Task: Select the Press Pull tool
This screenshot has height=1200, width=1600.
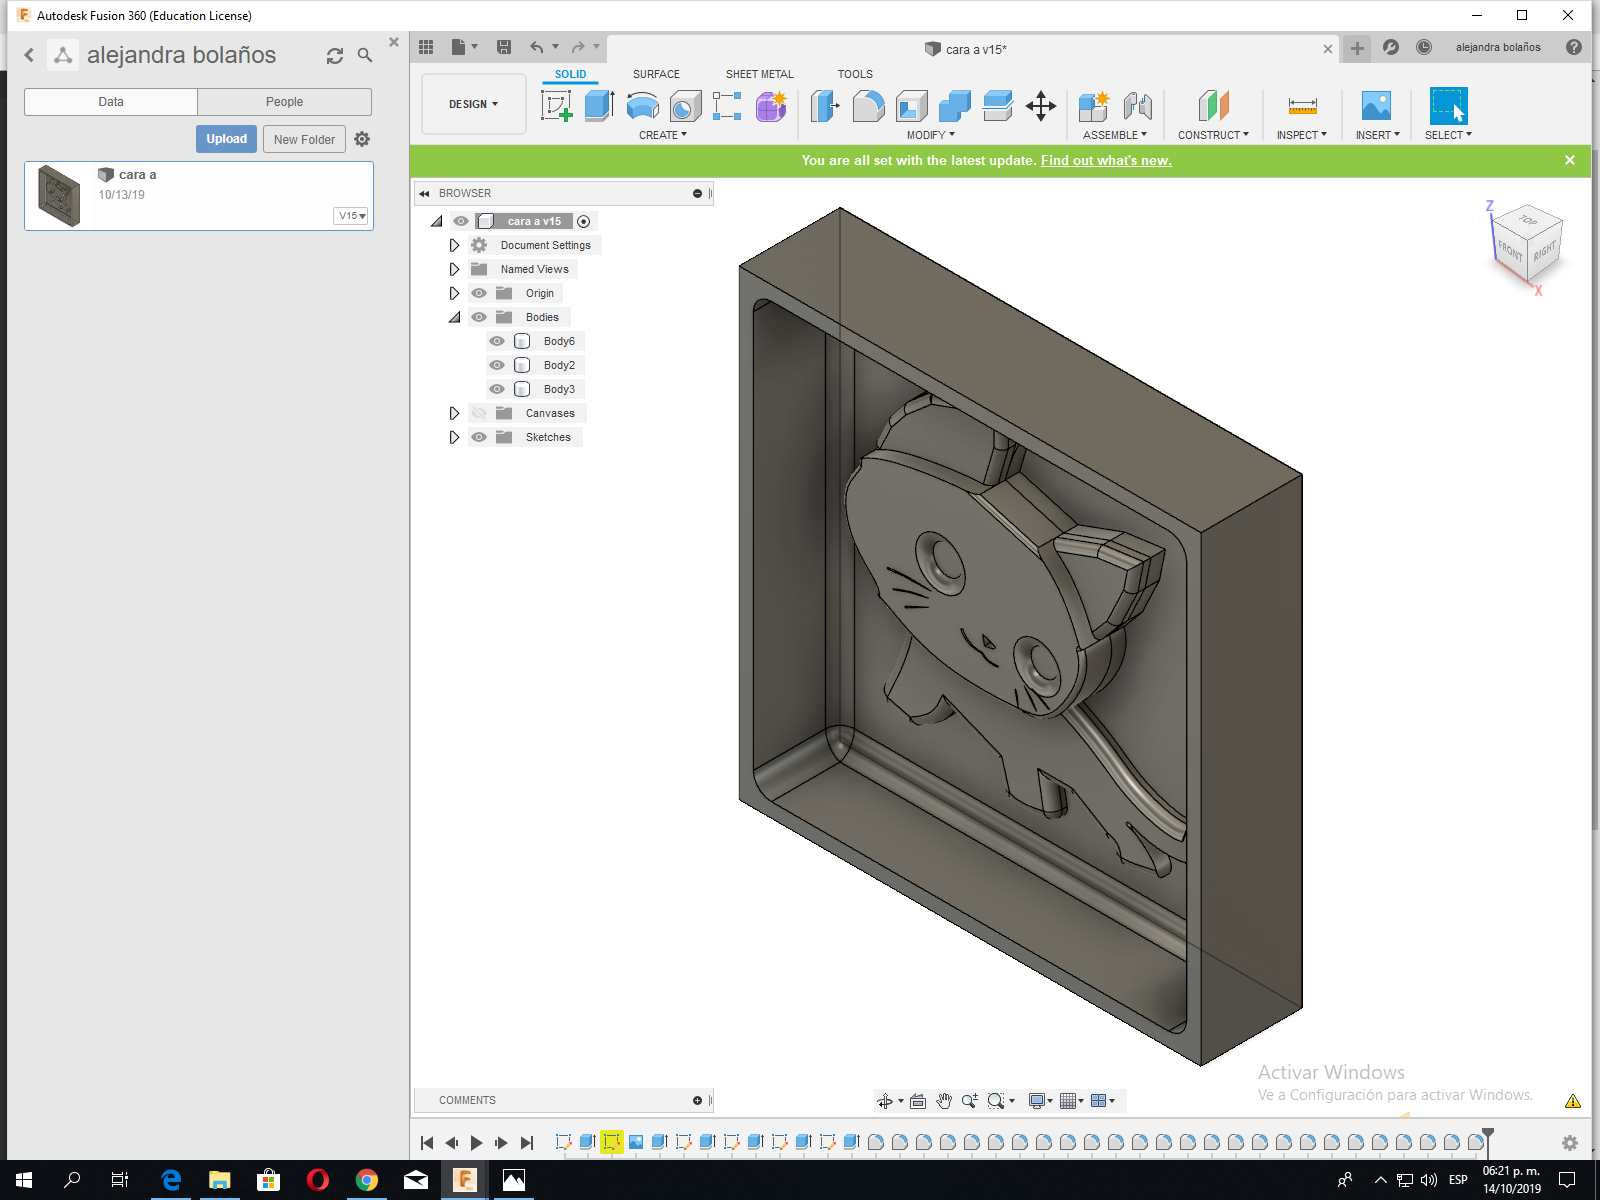Action: point(825,105)
